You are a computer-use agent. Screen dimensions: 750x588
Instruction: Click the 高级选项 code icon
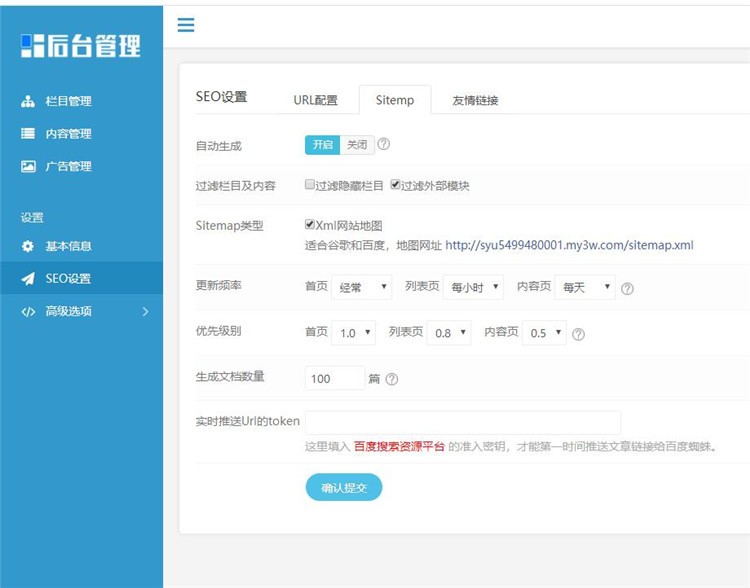tap(28, 311)
